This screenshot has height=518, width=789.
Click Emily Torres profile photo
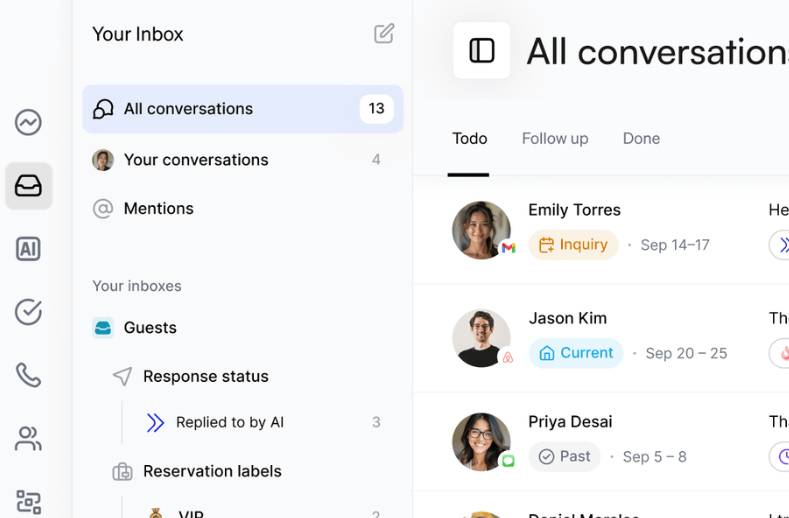481,230
